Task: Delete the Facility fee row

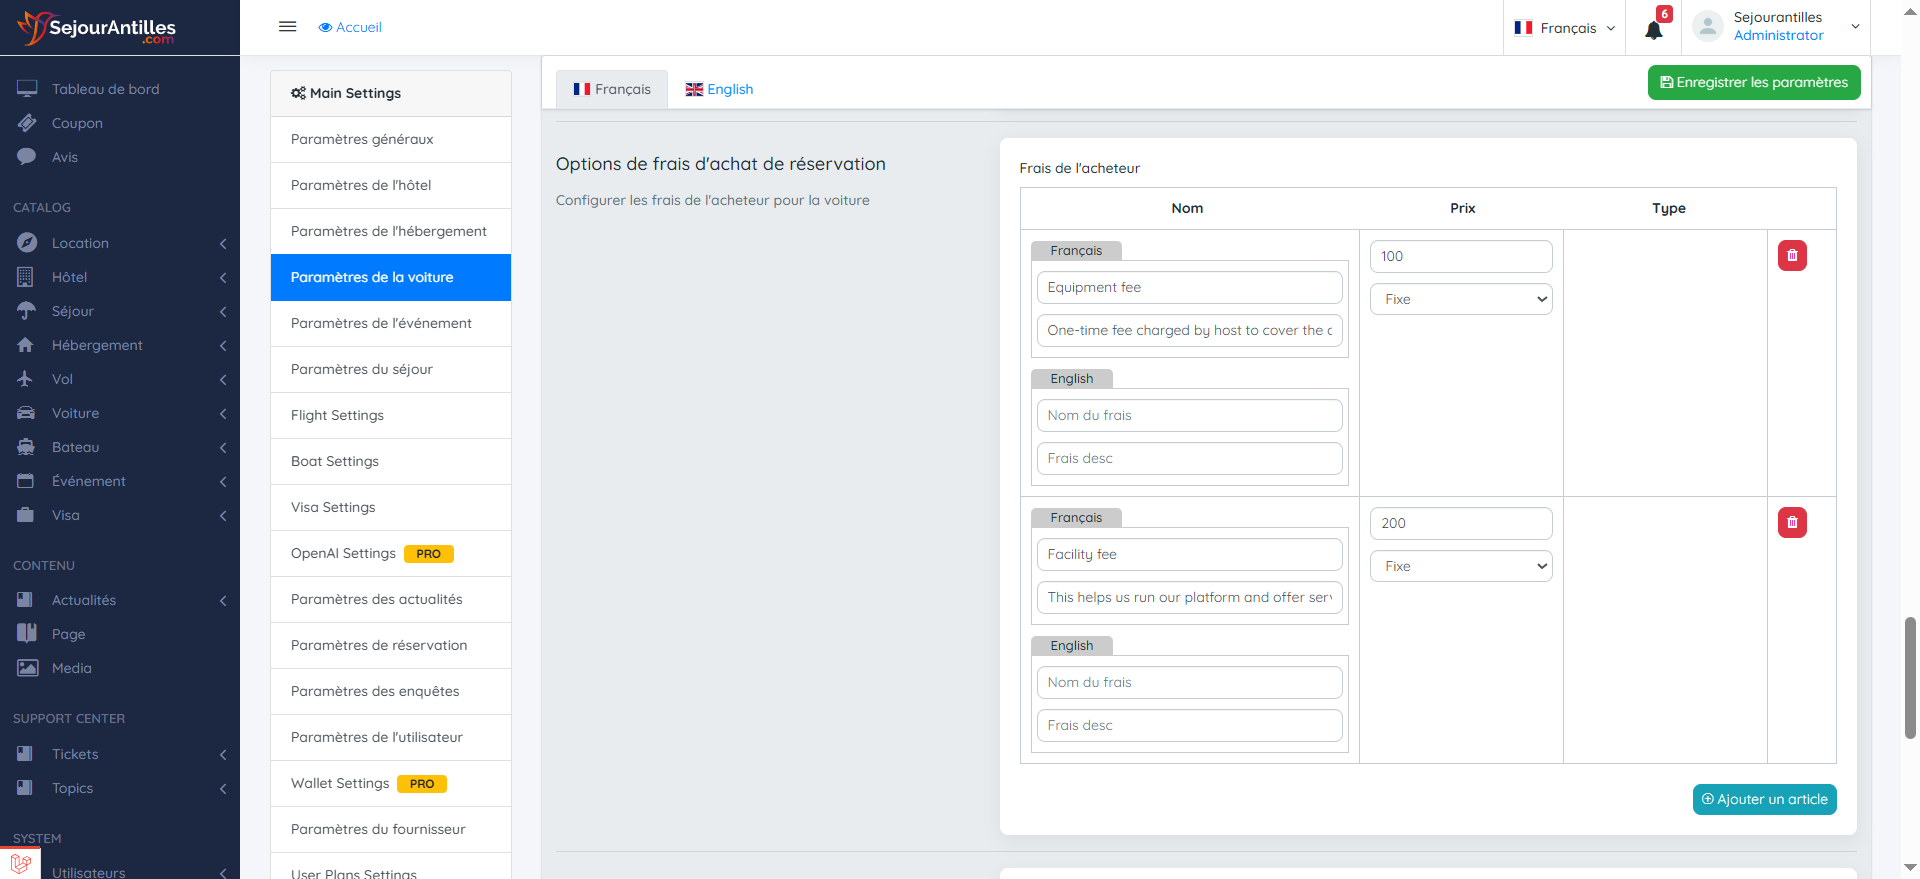Action: [1791, 523]
